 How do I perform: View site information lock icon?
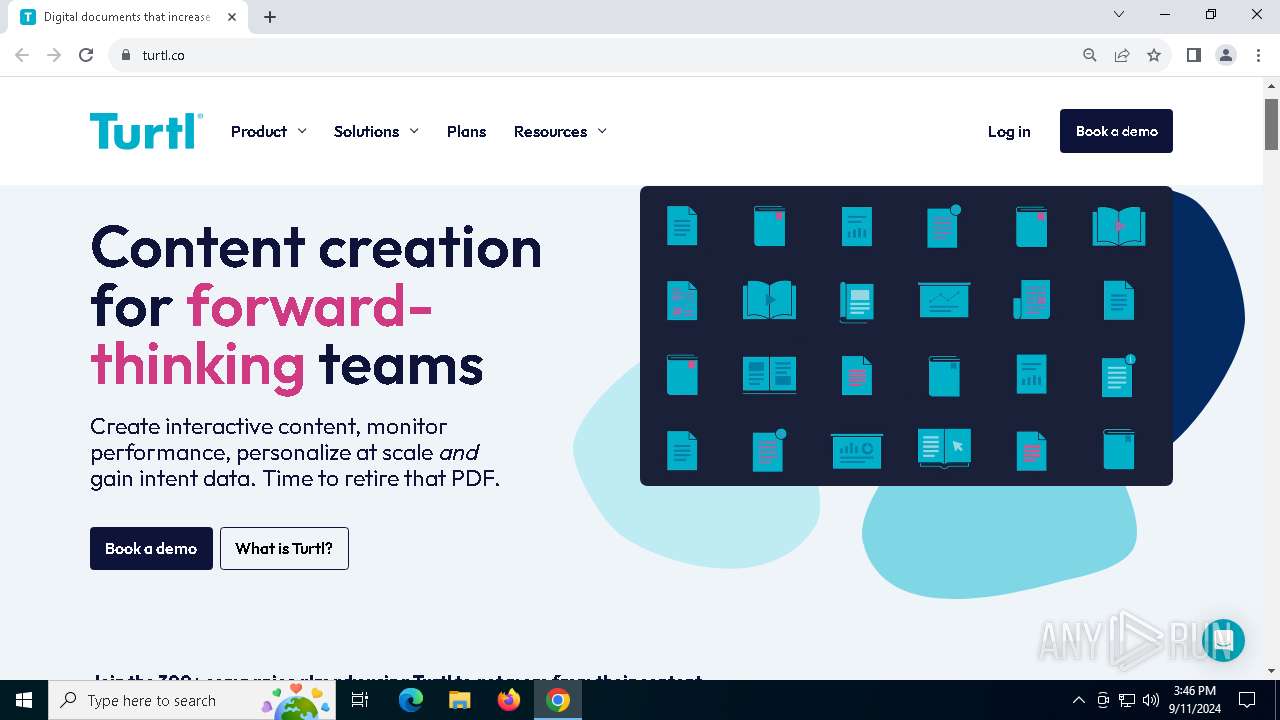125,55
